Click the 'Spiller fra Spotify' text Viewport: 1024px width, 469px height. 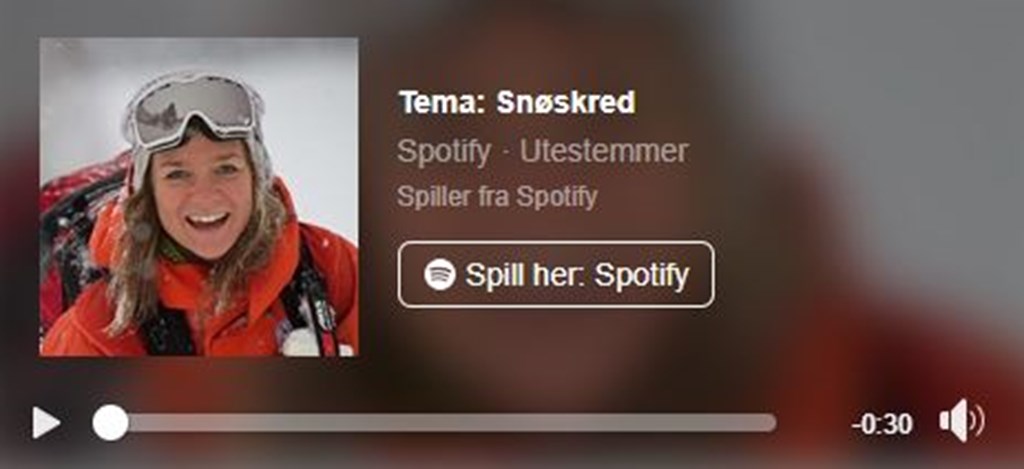pos(497,197)
